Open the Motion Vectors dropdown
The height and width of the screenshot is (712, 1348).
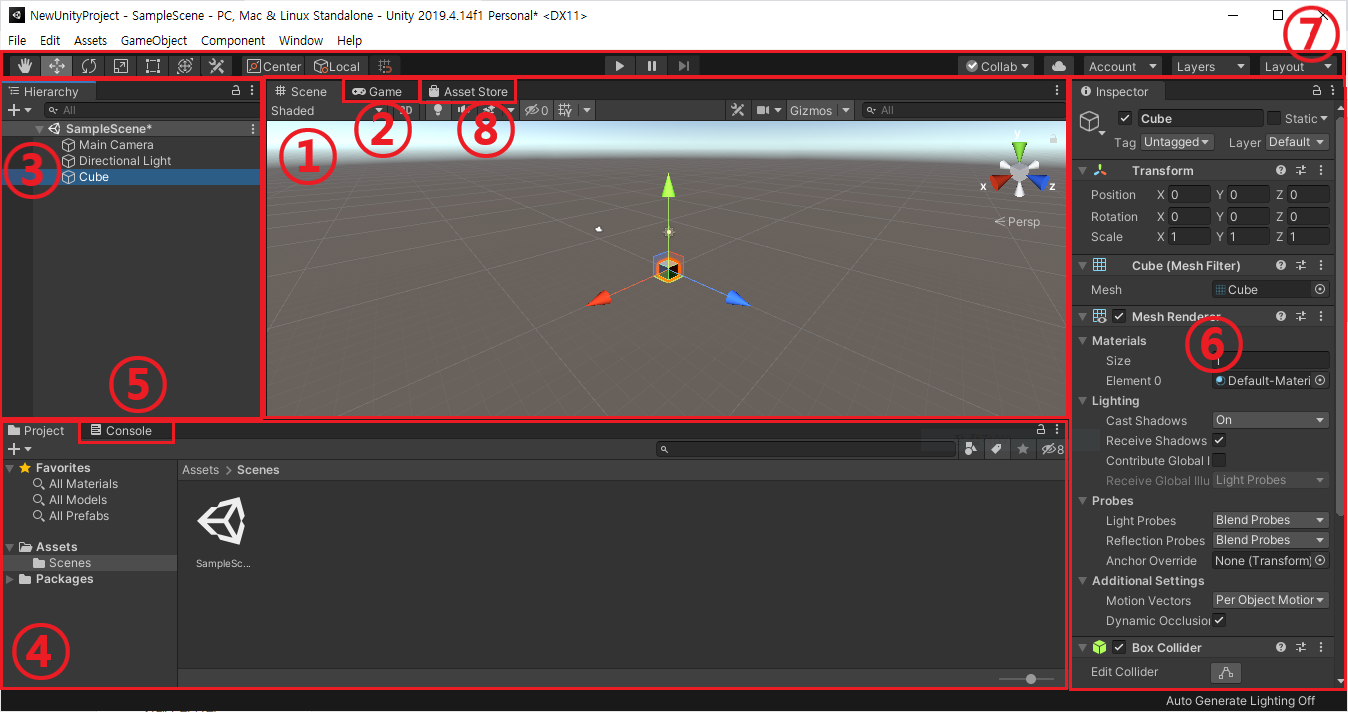[x=1270, y=600]
